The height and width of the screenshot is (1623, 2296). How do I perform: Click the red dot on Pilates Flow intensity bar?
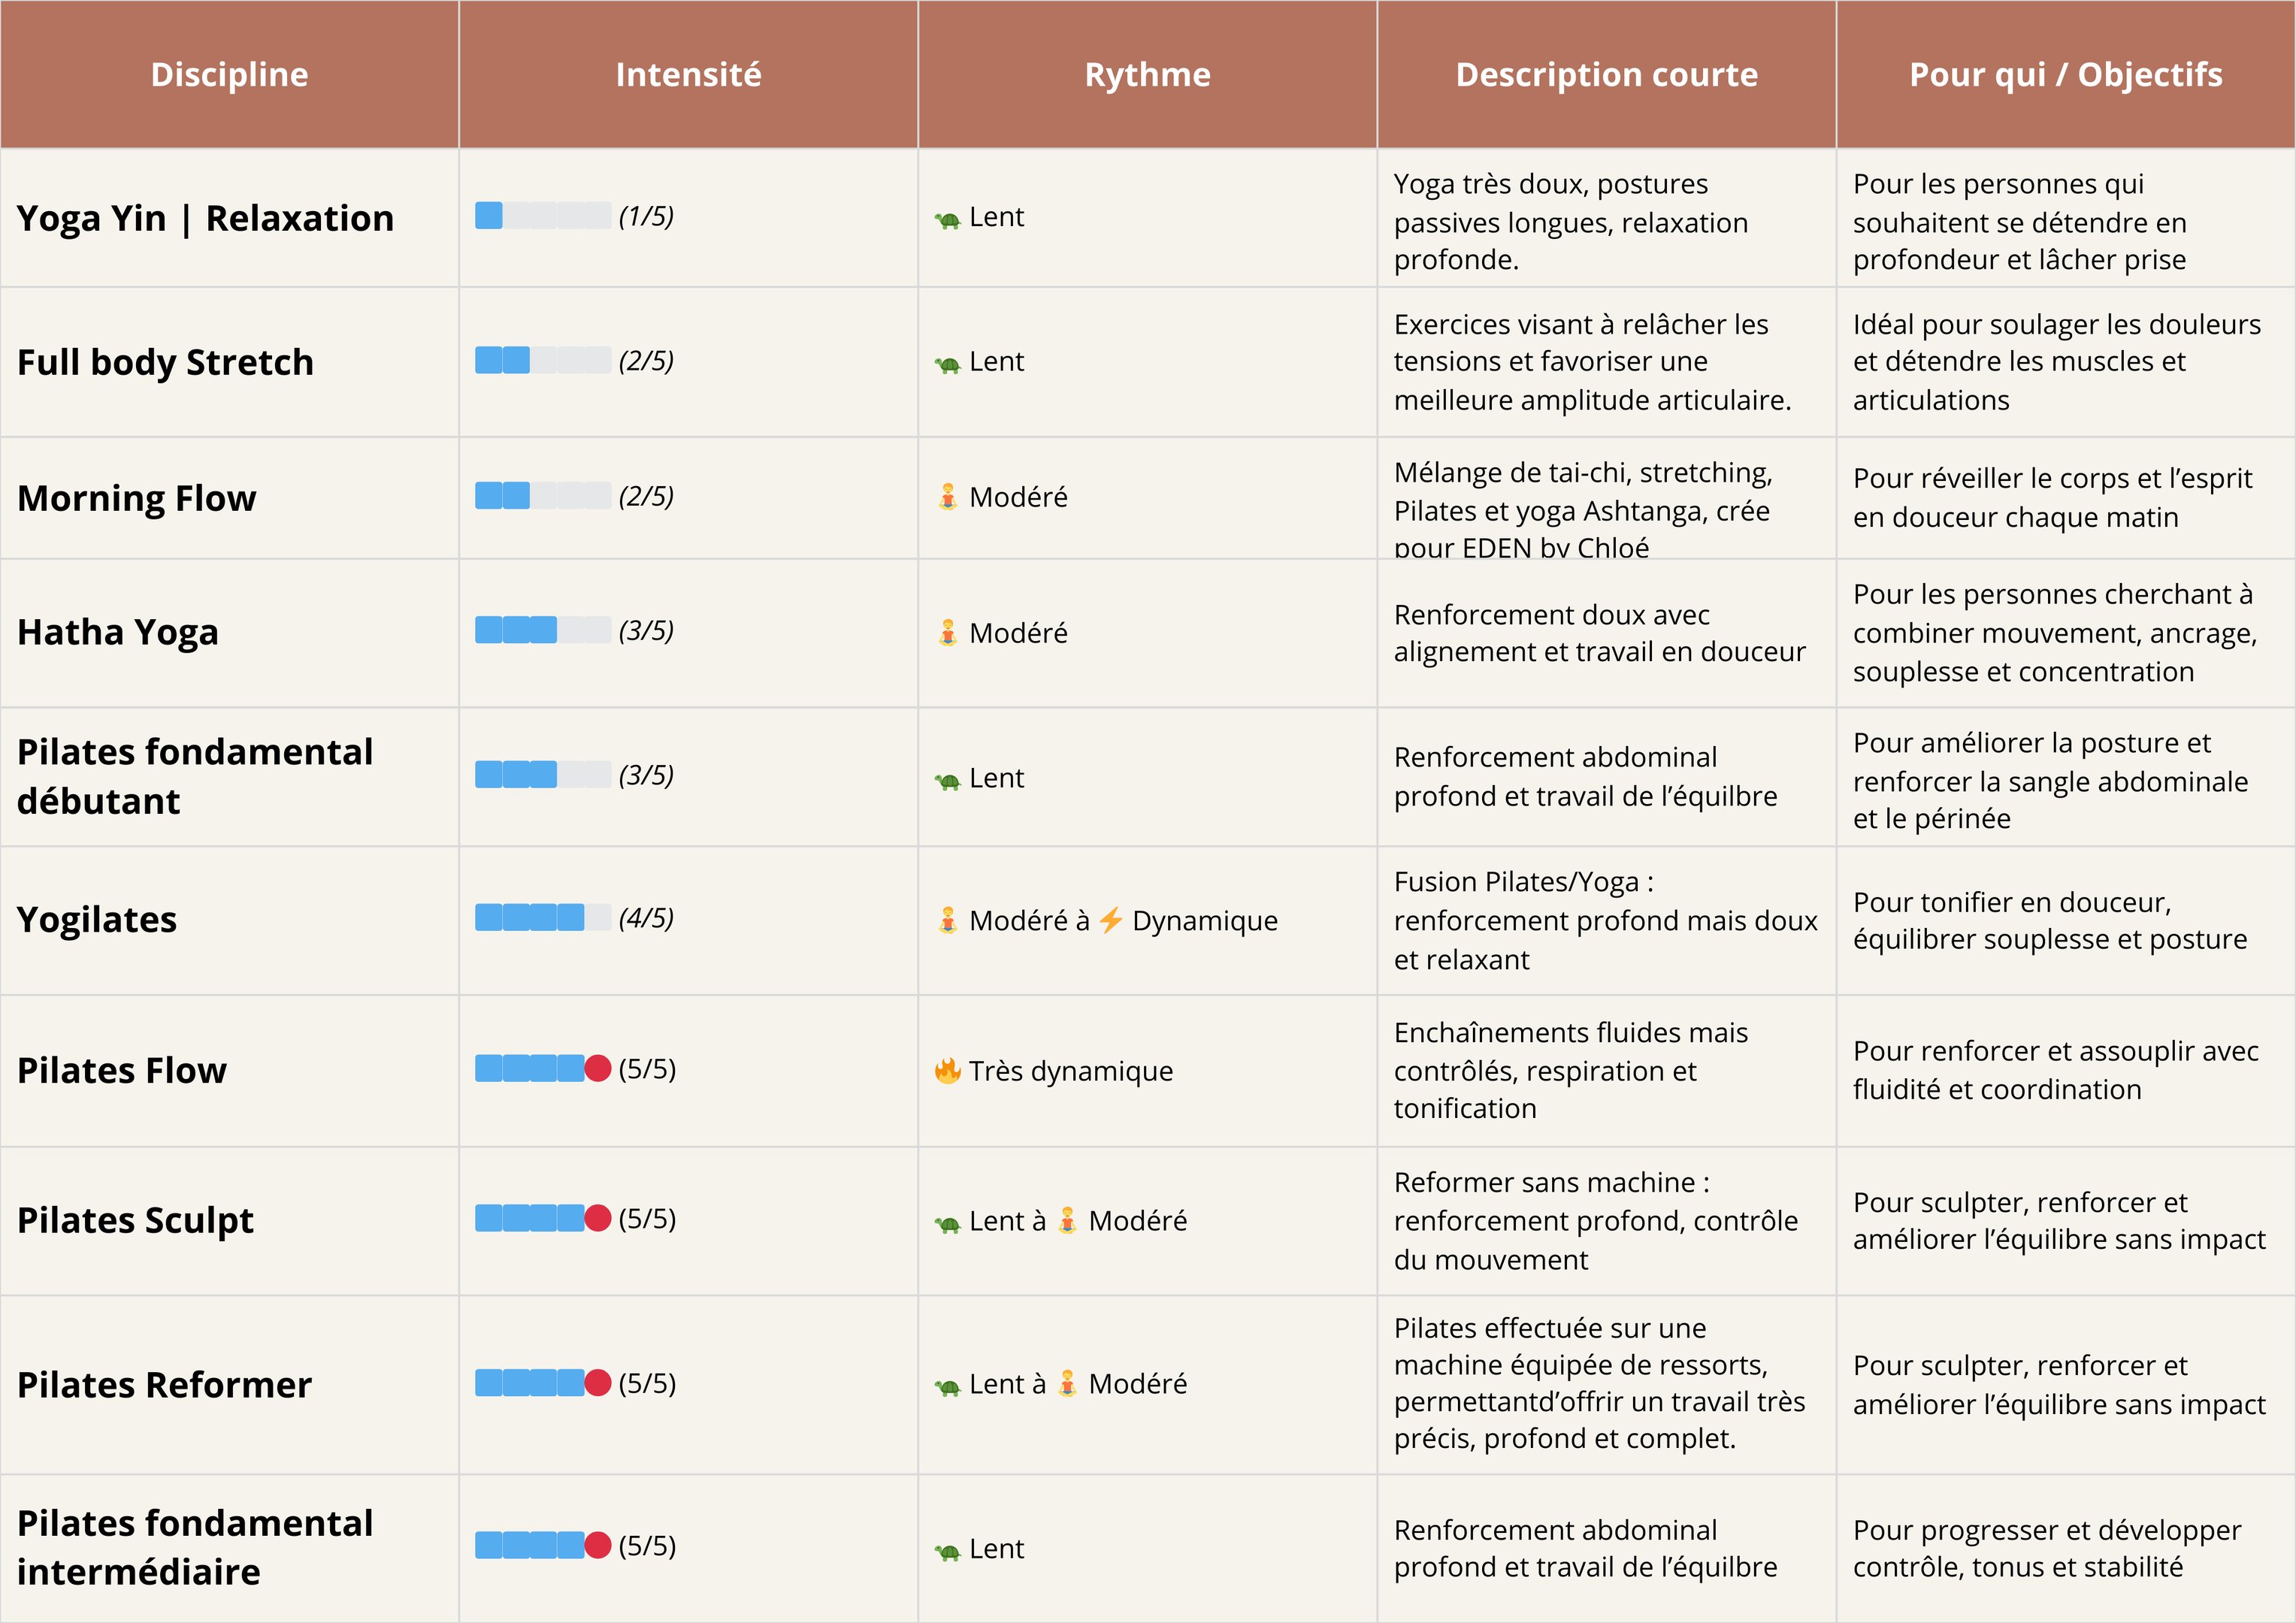click(x=598, y=1068)
